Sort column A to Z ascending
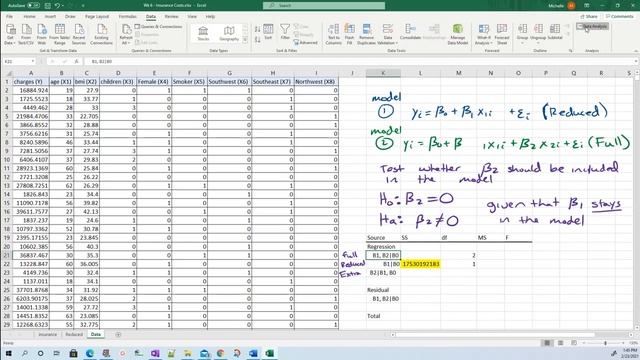The height and width of the screenshot is (360, 640). pos(258,29)
